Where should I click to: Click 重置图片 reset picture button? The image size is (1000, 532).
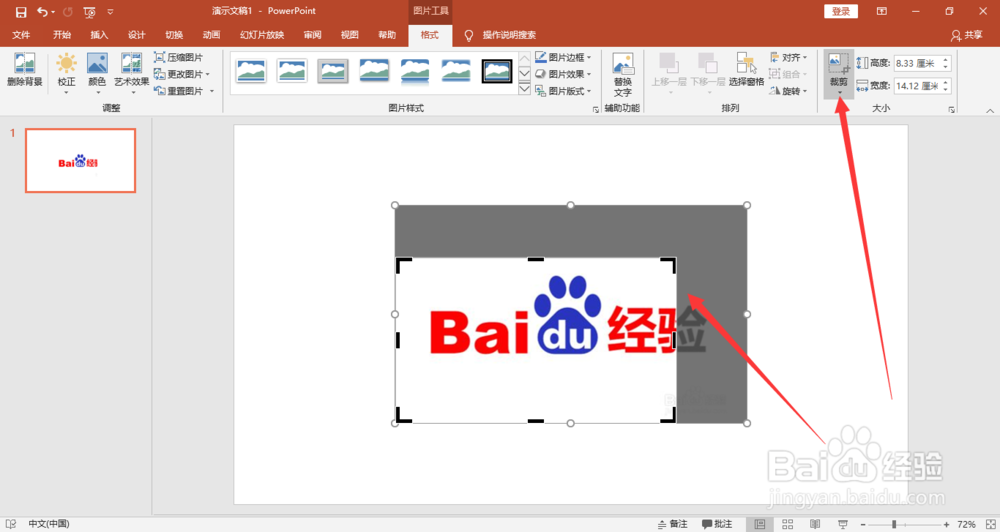(x=179, y=91)
